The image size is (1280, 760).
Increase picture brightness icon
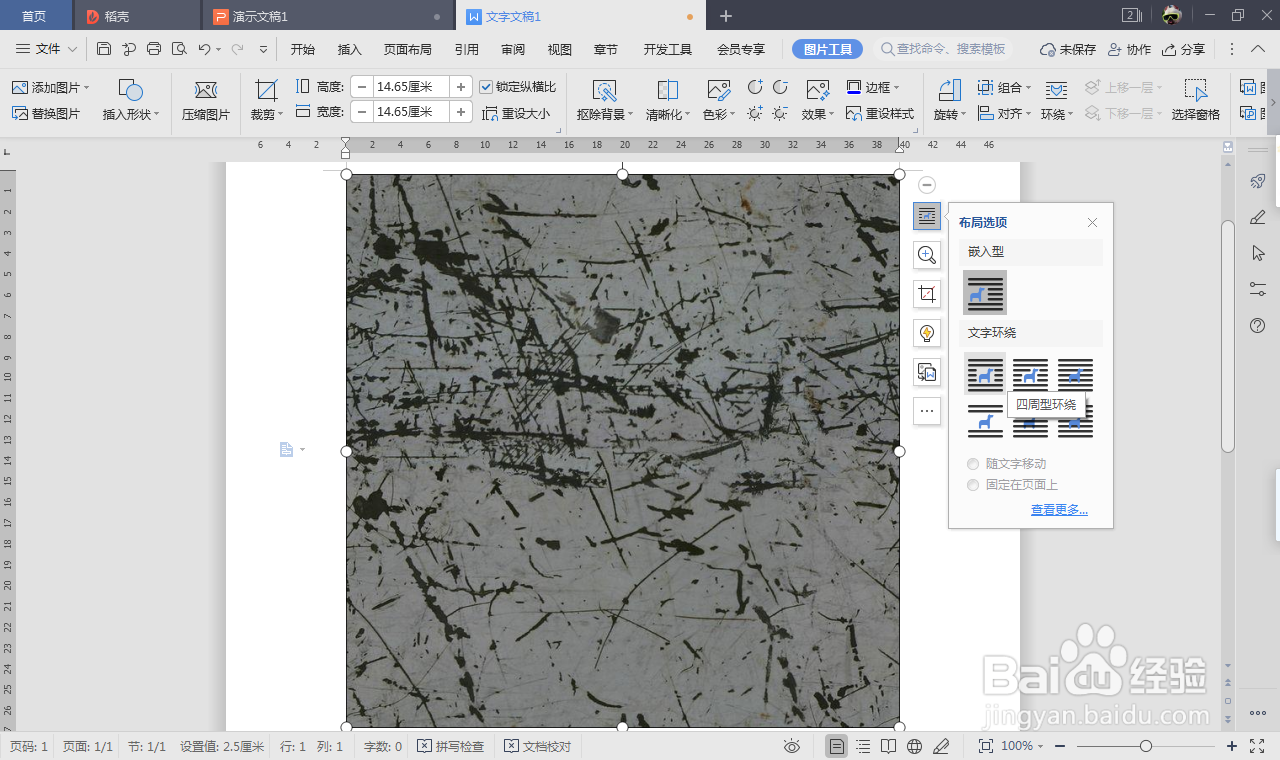[756, 113]
